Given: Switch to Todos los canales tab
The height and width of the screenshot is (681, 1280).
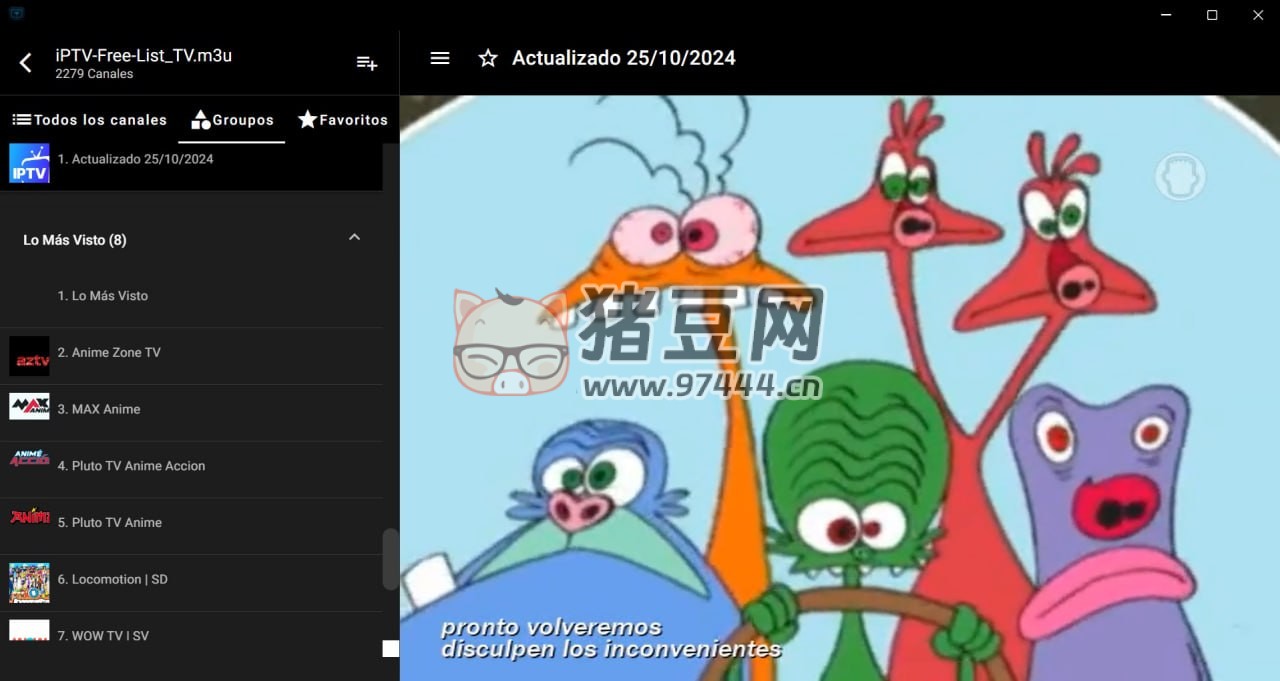Looking at the screenshot, I should click(90, 120).
